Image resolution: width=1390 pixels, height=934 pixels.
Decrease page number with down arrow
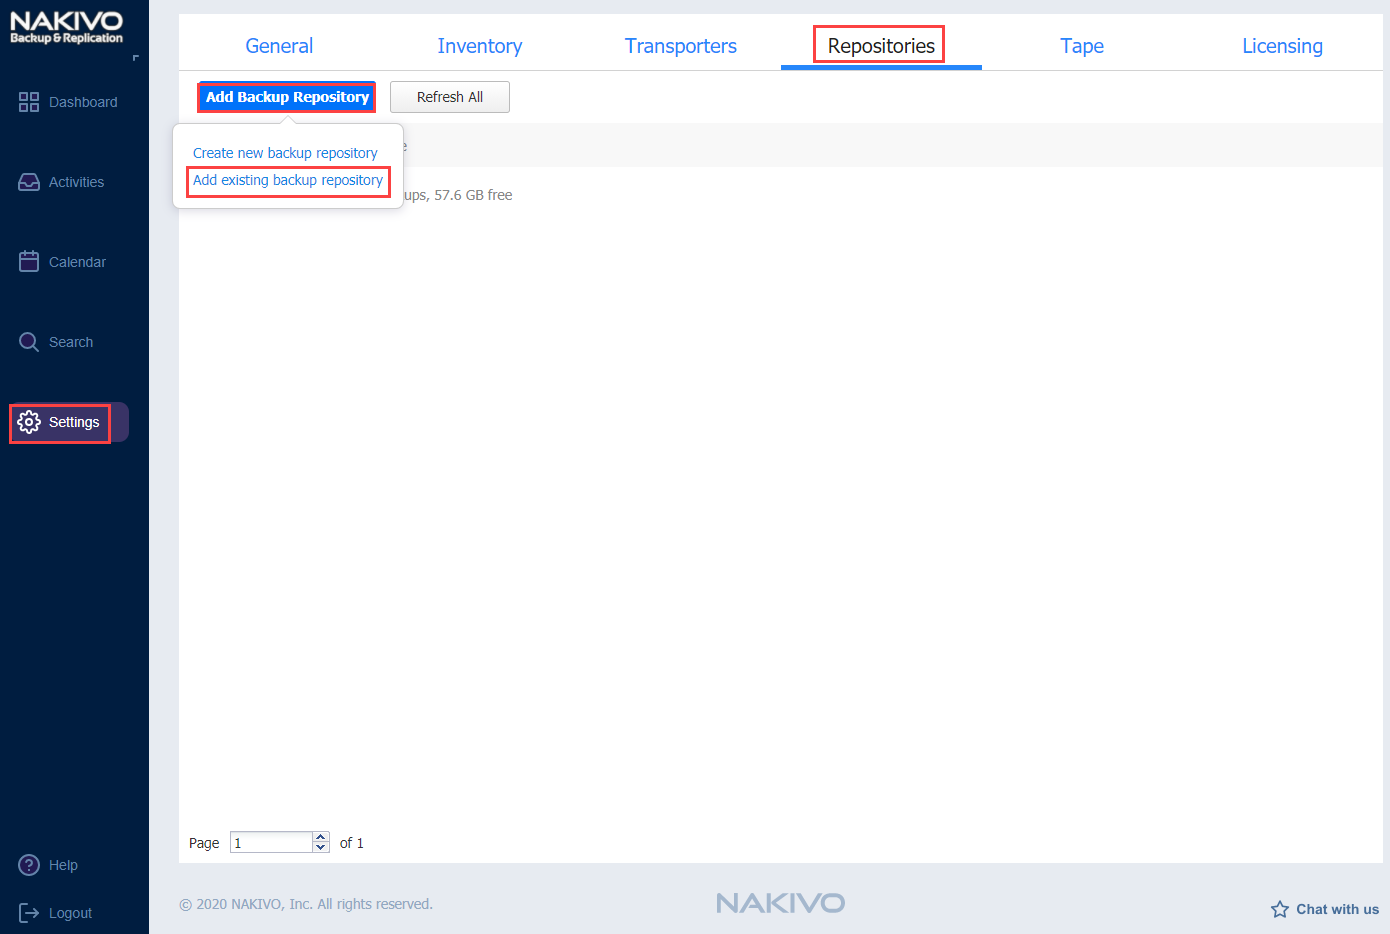coord(321,848)
